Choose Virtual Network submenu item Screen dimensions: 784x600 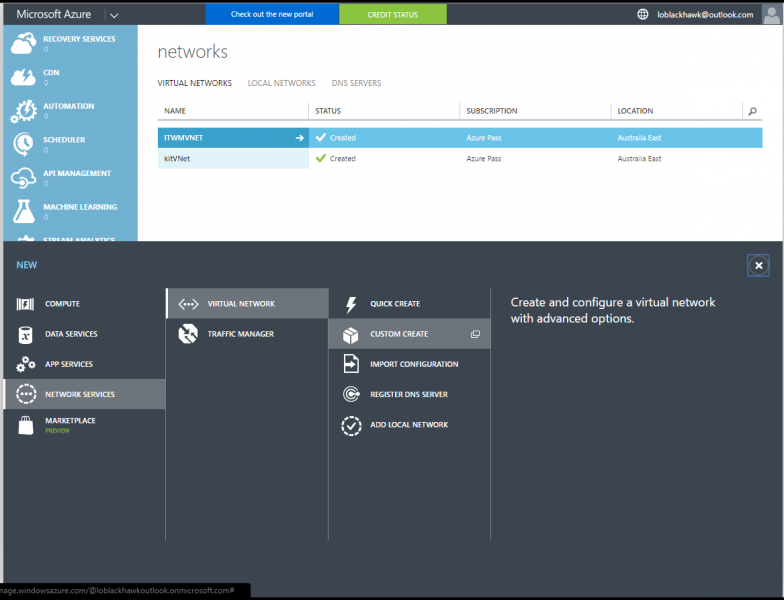pos(247,304)
